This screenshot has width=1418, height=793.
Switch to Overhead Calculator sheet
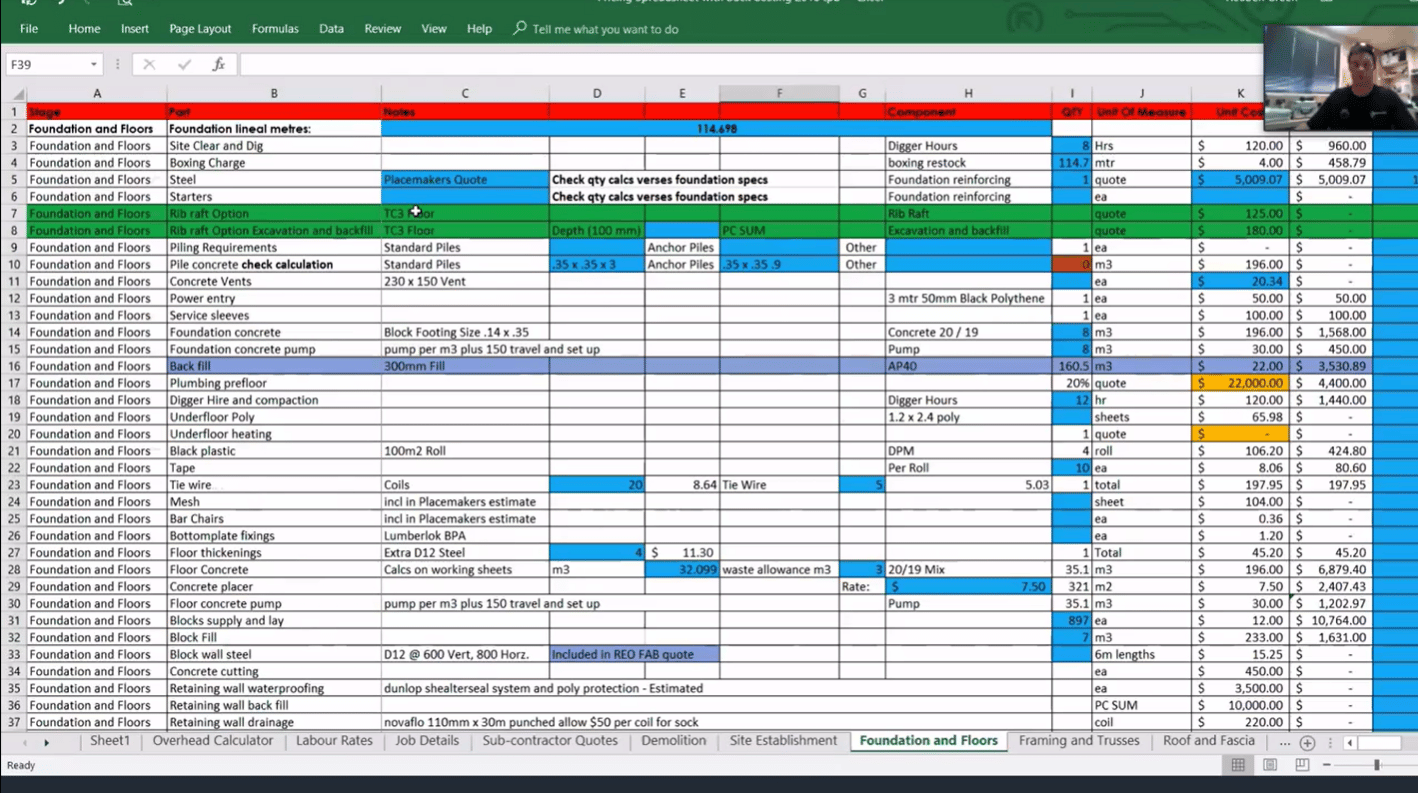pyautogui.click(x=213, y=741)
